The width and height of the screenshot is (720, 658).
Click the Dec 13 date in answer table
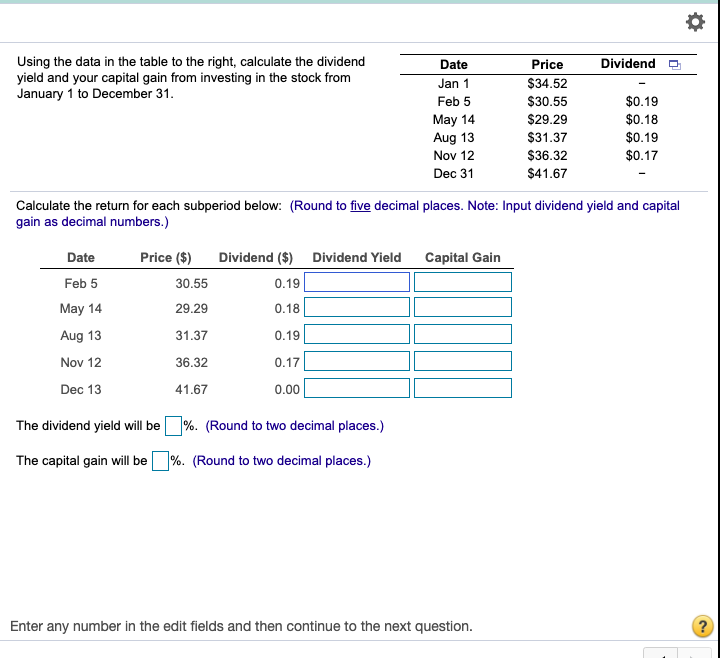(81, 390)
